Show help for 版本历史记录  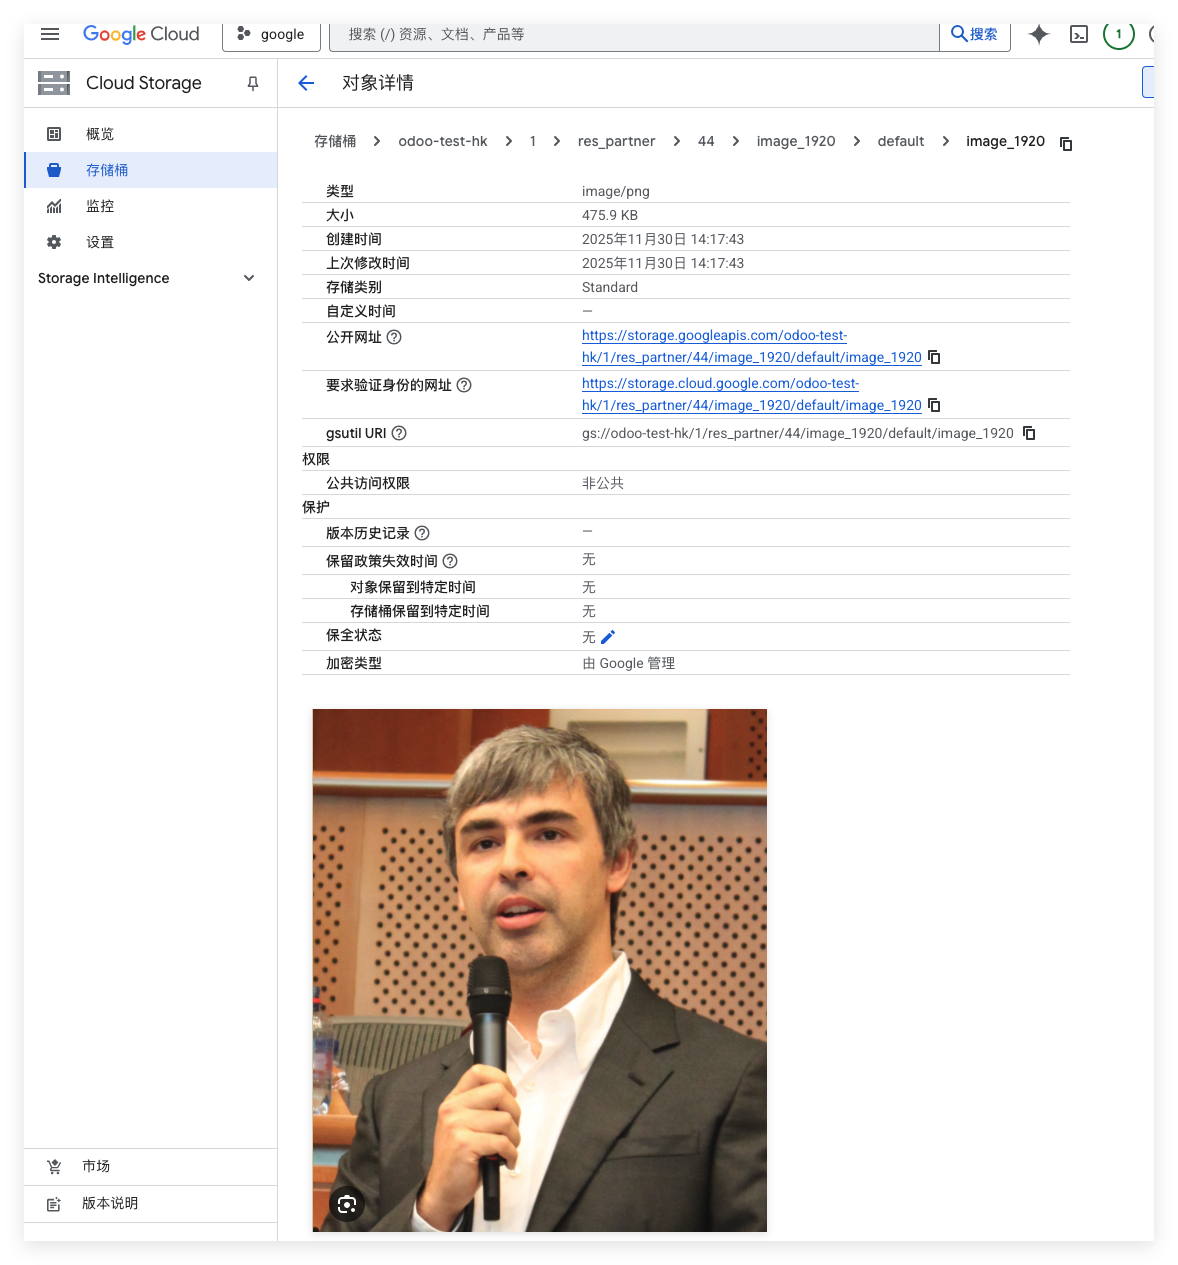[422, 533]
